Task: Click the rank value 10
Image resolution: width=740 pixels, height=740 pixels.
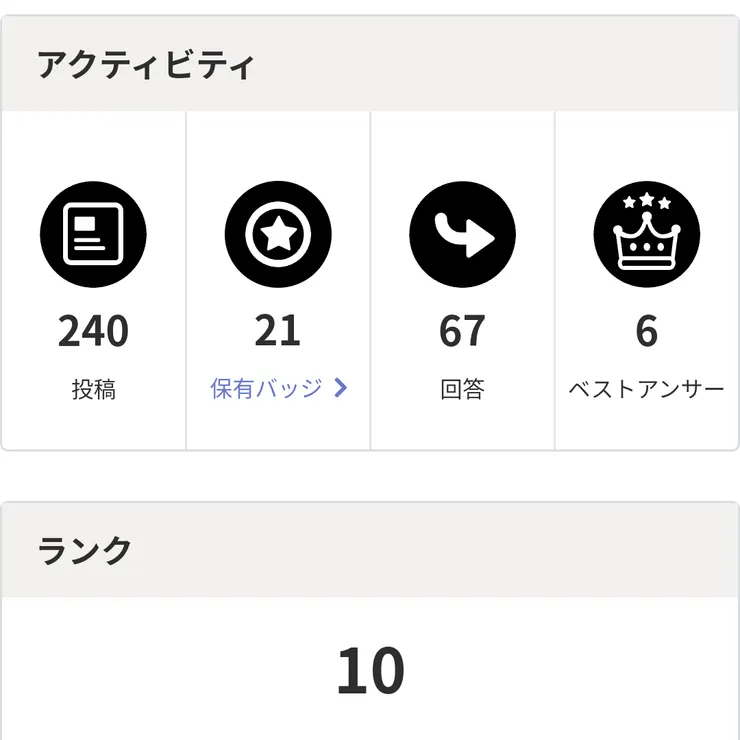Action: click(370, 672)
